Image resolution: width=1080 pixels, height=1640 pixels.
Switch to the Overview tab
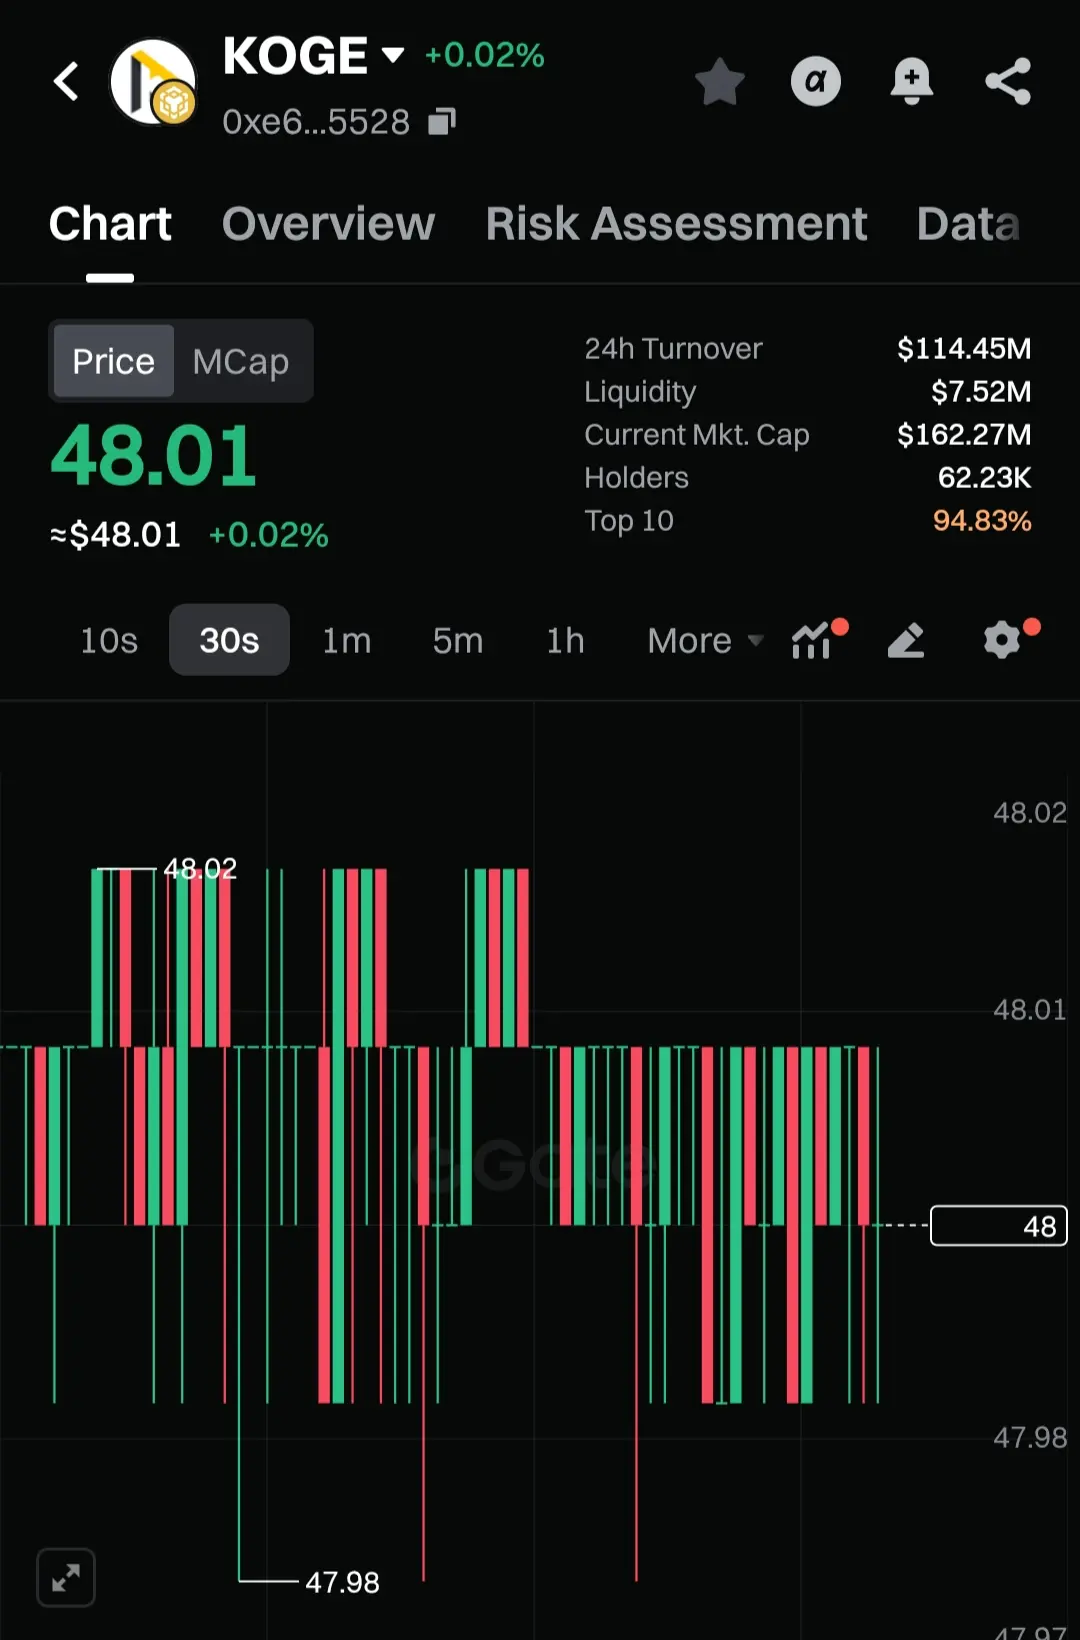[328, 224]
